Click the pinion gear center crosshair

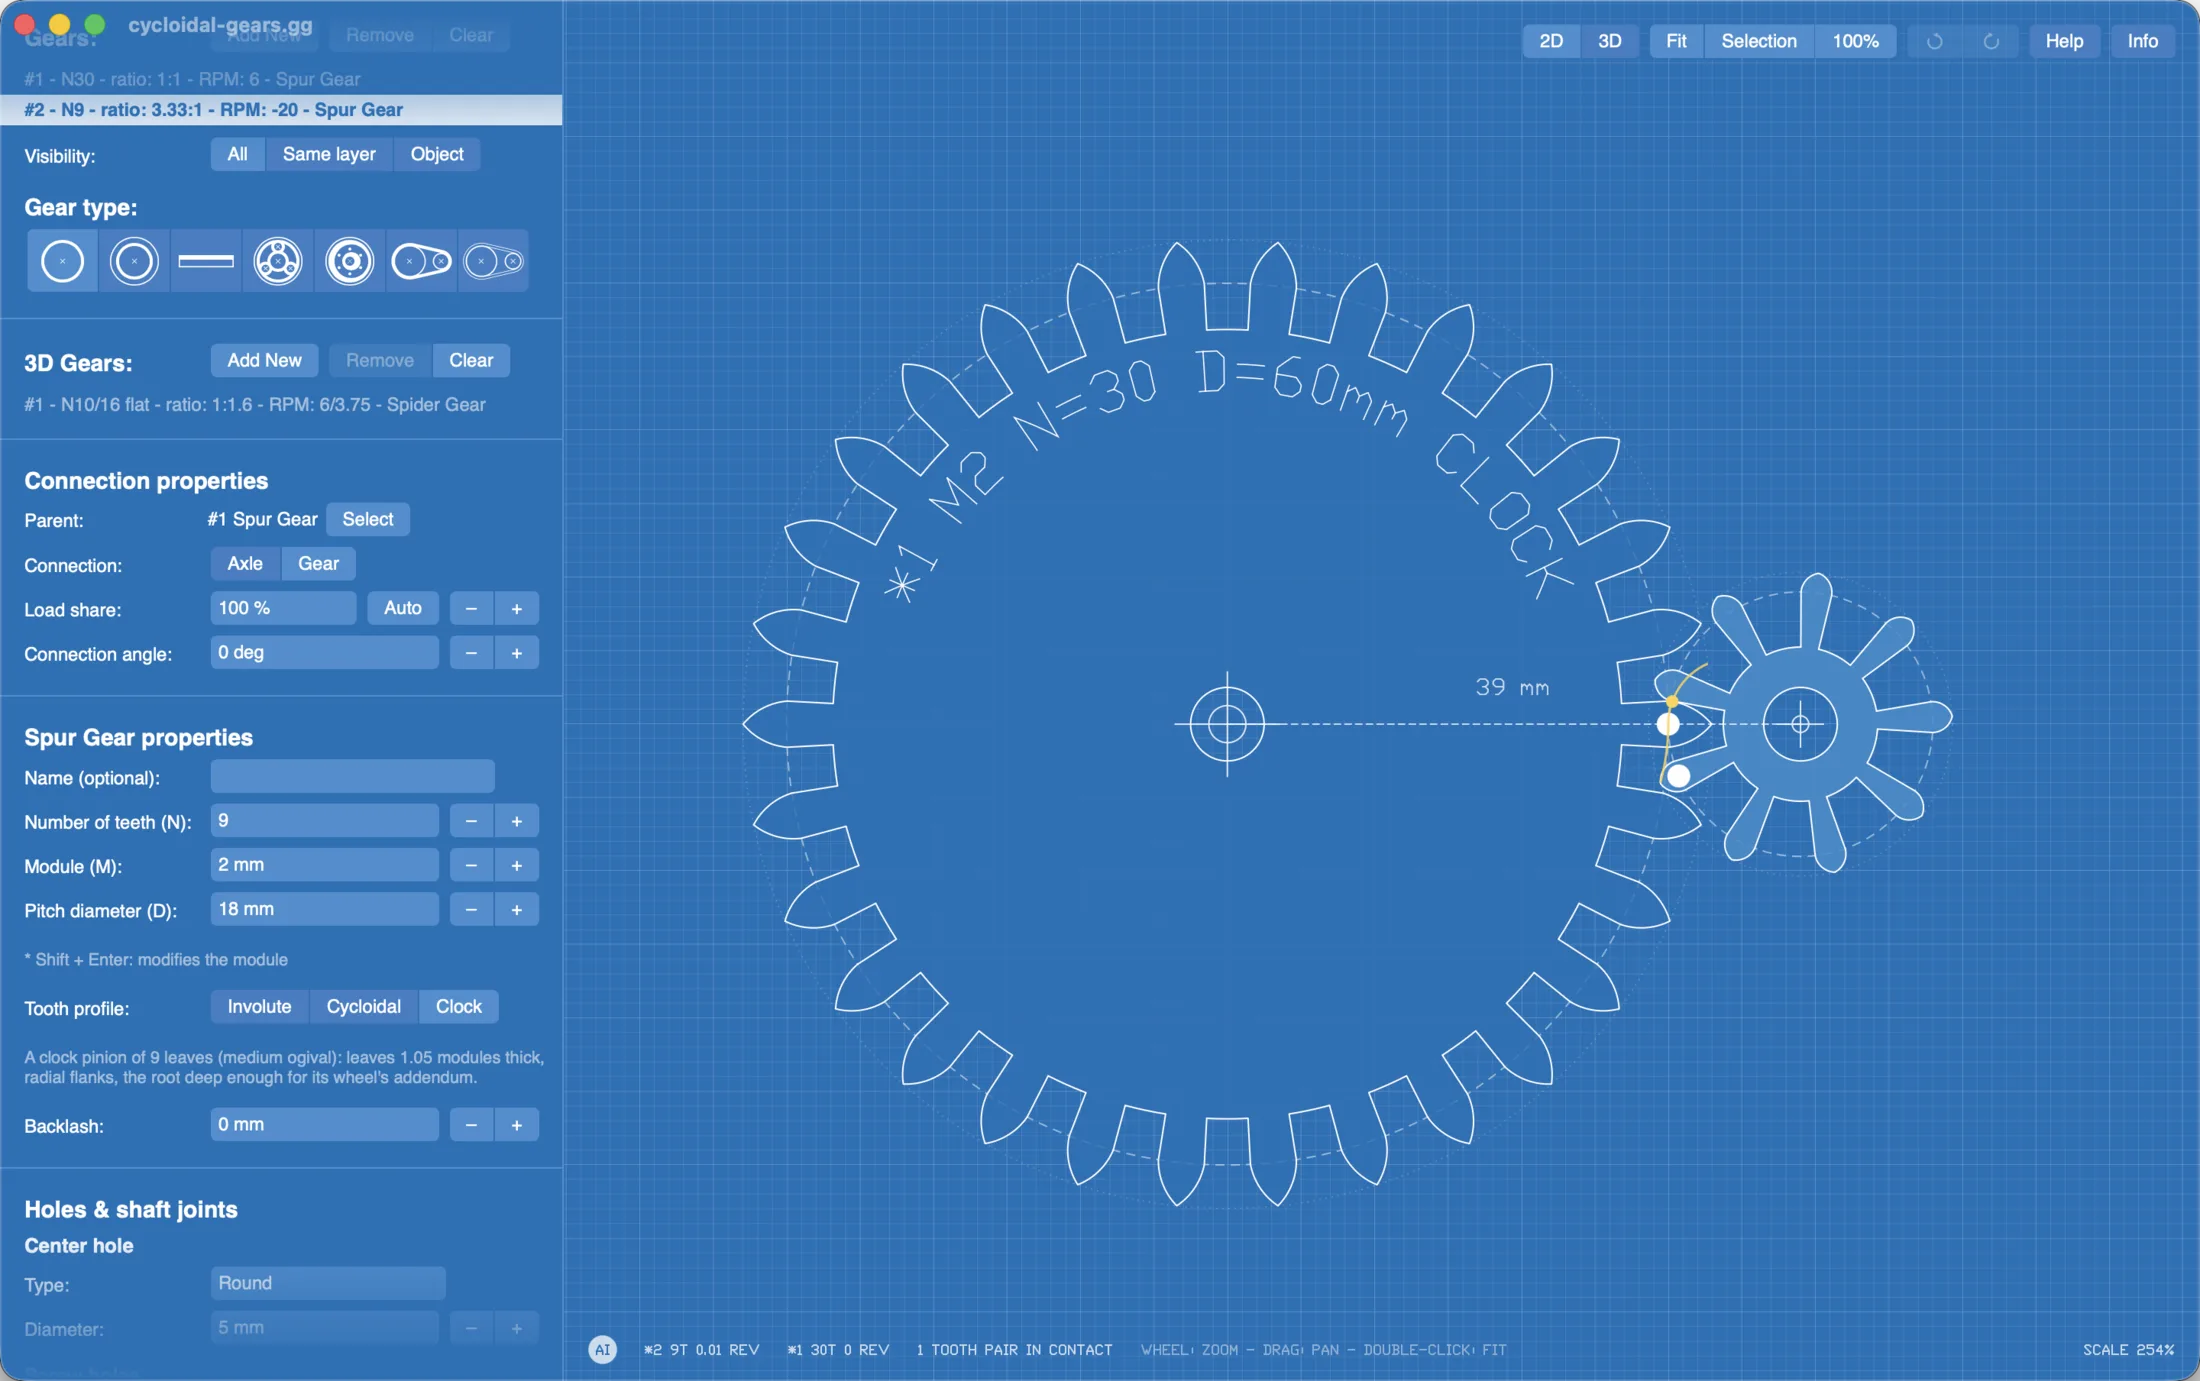pyautogui.click(x=1800, y=724)
